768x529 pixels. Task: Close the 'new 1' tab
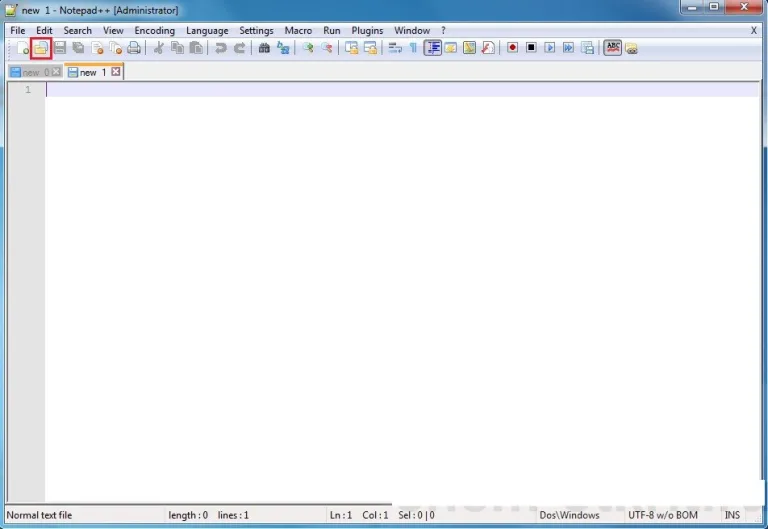click(x=116, y=72)
